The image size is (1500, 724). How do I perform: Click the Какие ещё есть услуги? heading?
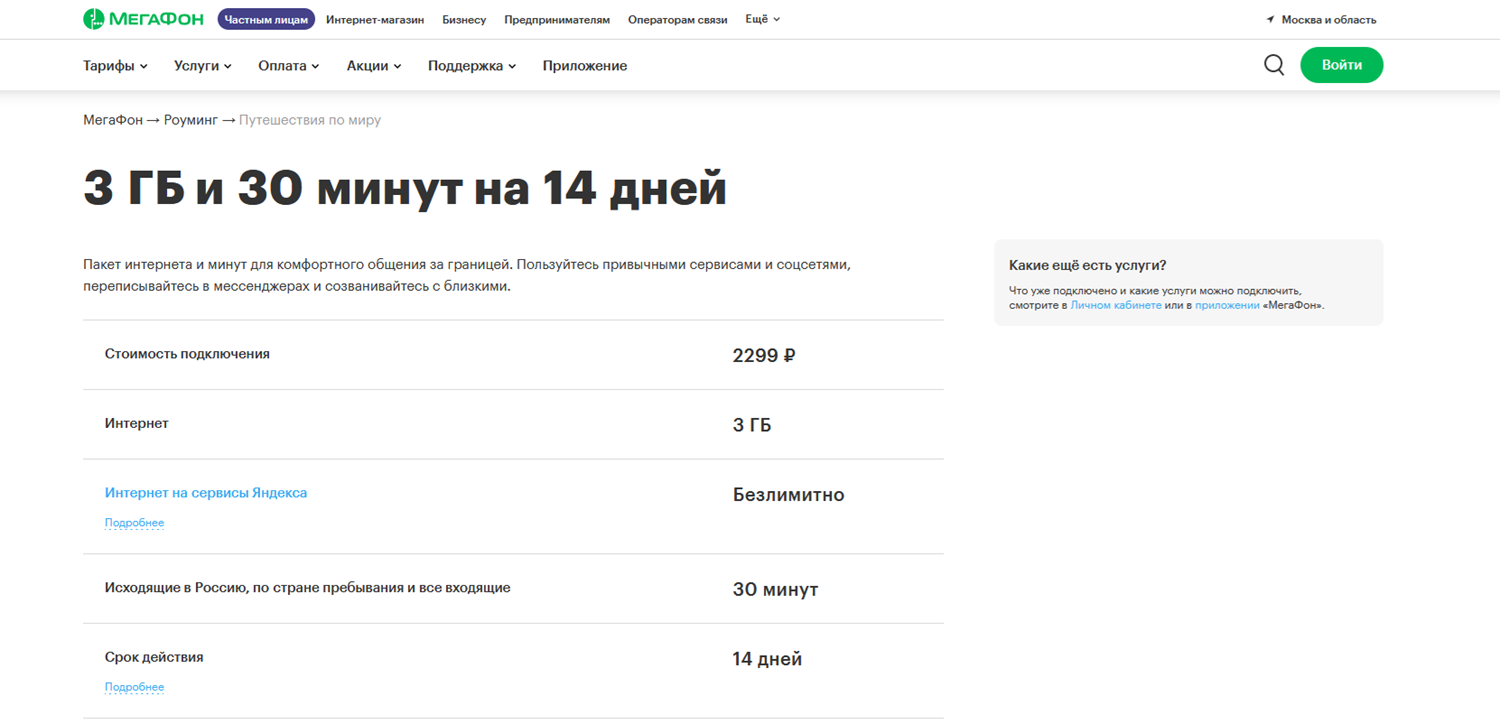point(1088,265)
